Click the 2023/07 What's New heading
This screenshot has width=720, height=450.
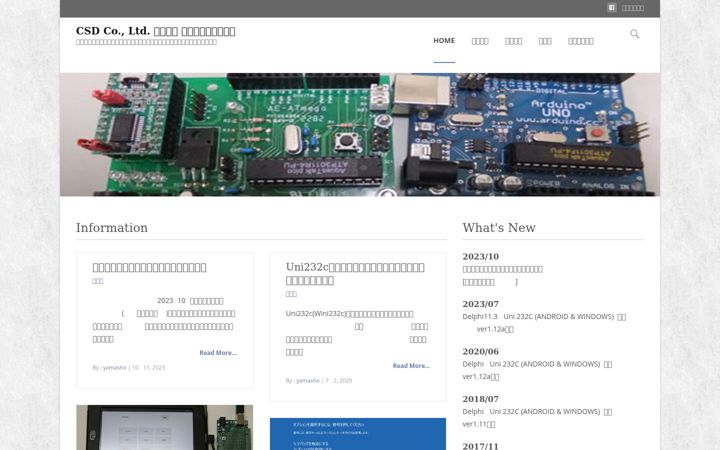tap(480, 304)
